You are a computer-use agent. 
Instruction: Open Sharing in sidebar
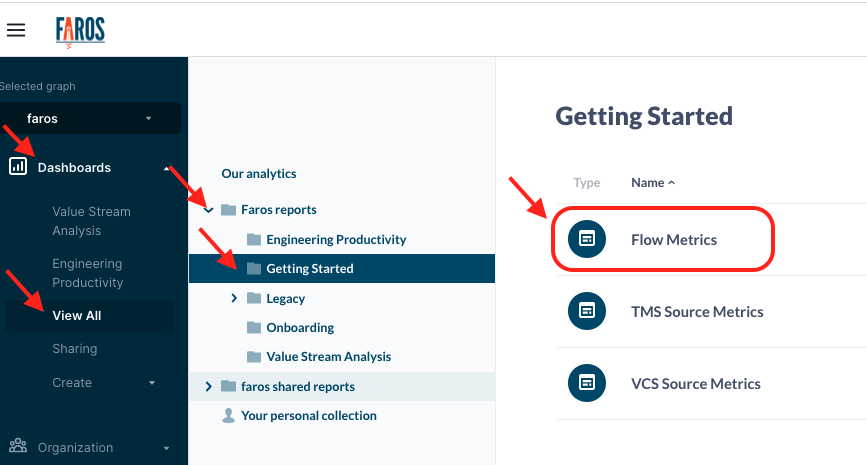(75, 349)
